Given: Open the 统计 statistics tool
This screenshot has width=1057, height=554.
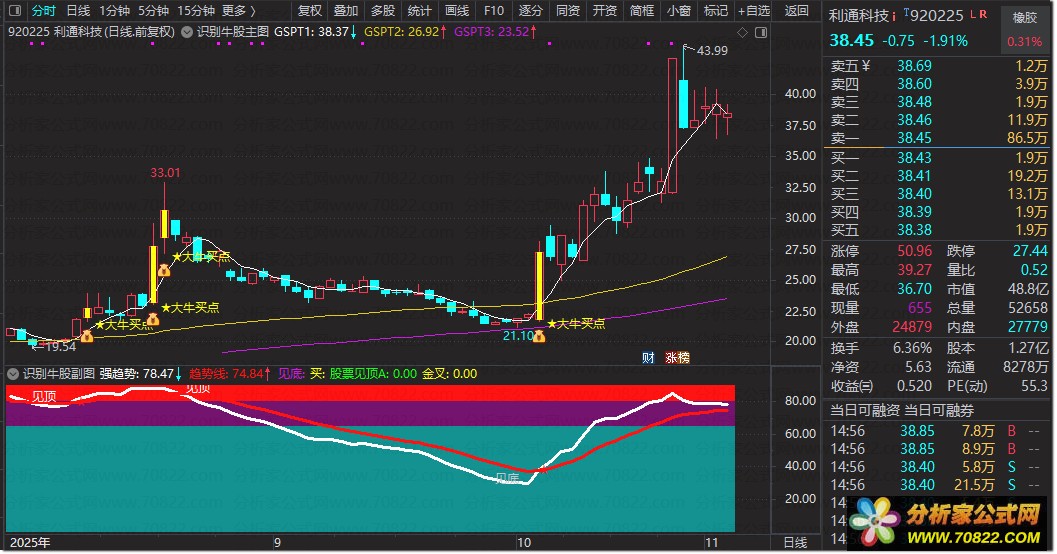Looking at the screenshot, I should coord(419,11).
